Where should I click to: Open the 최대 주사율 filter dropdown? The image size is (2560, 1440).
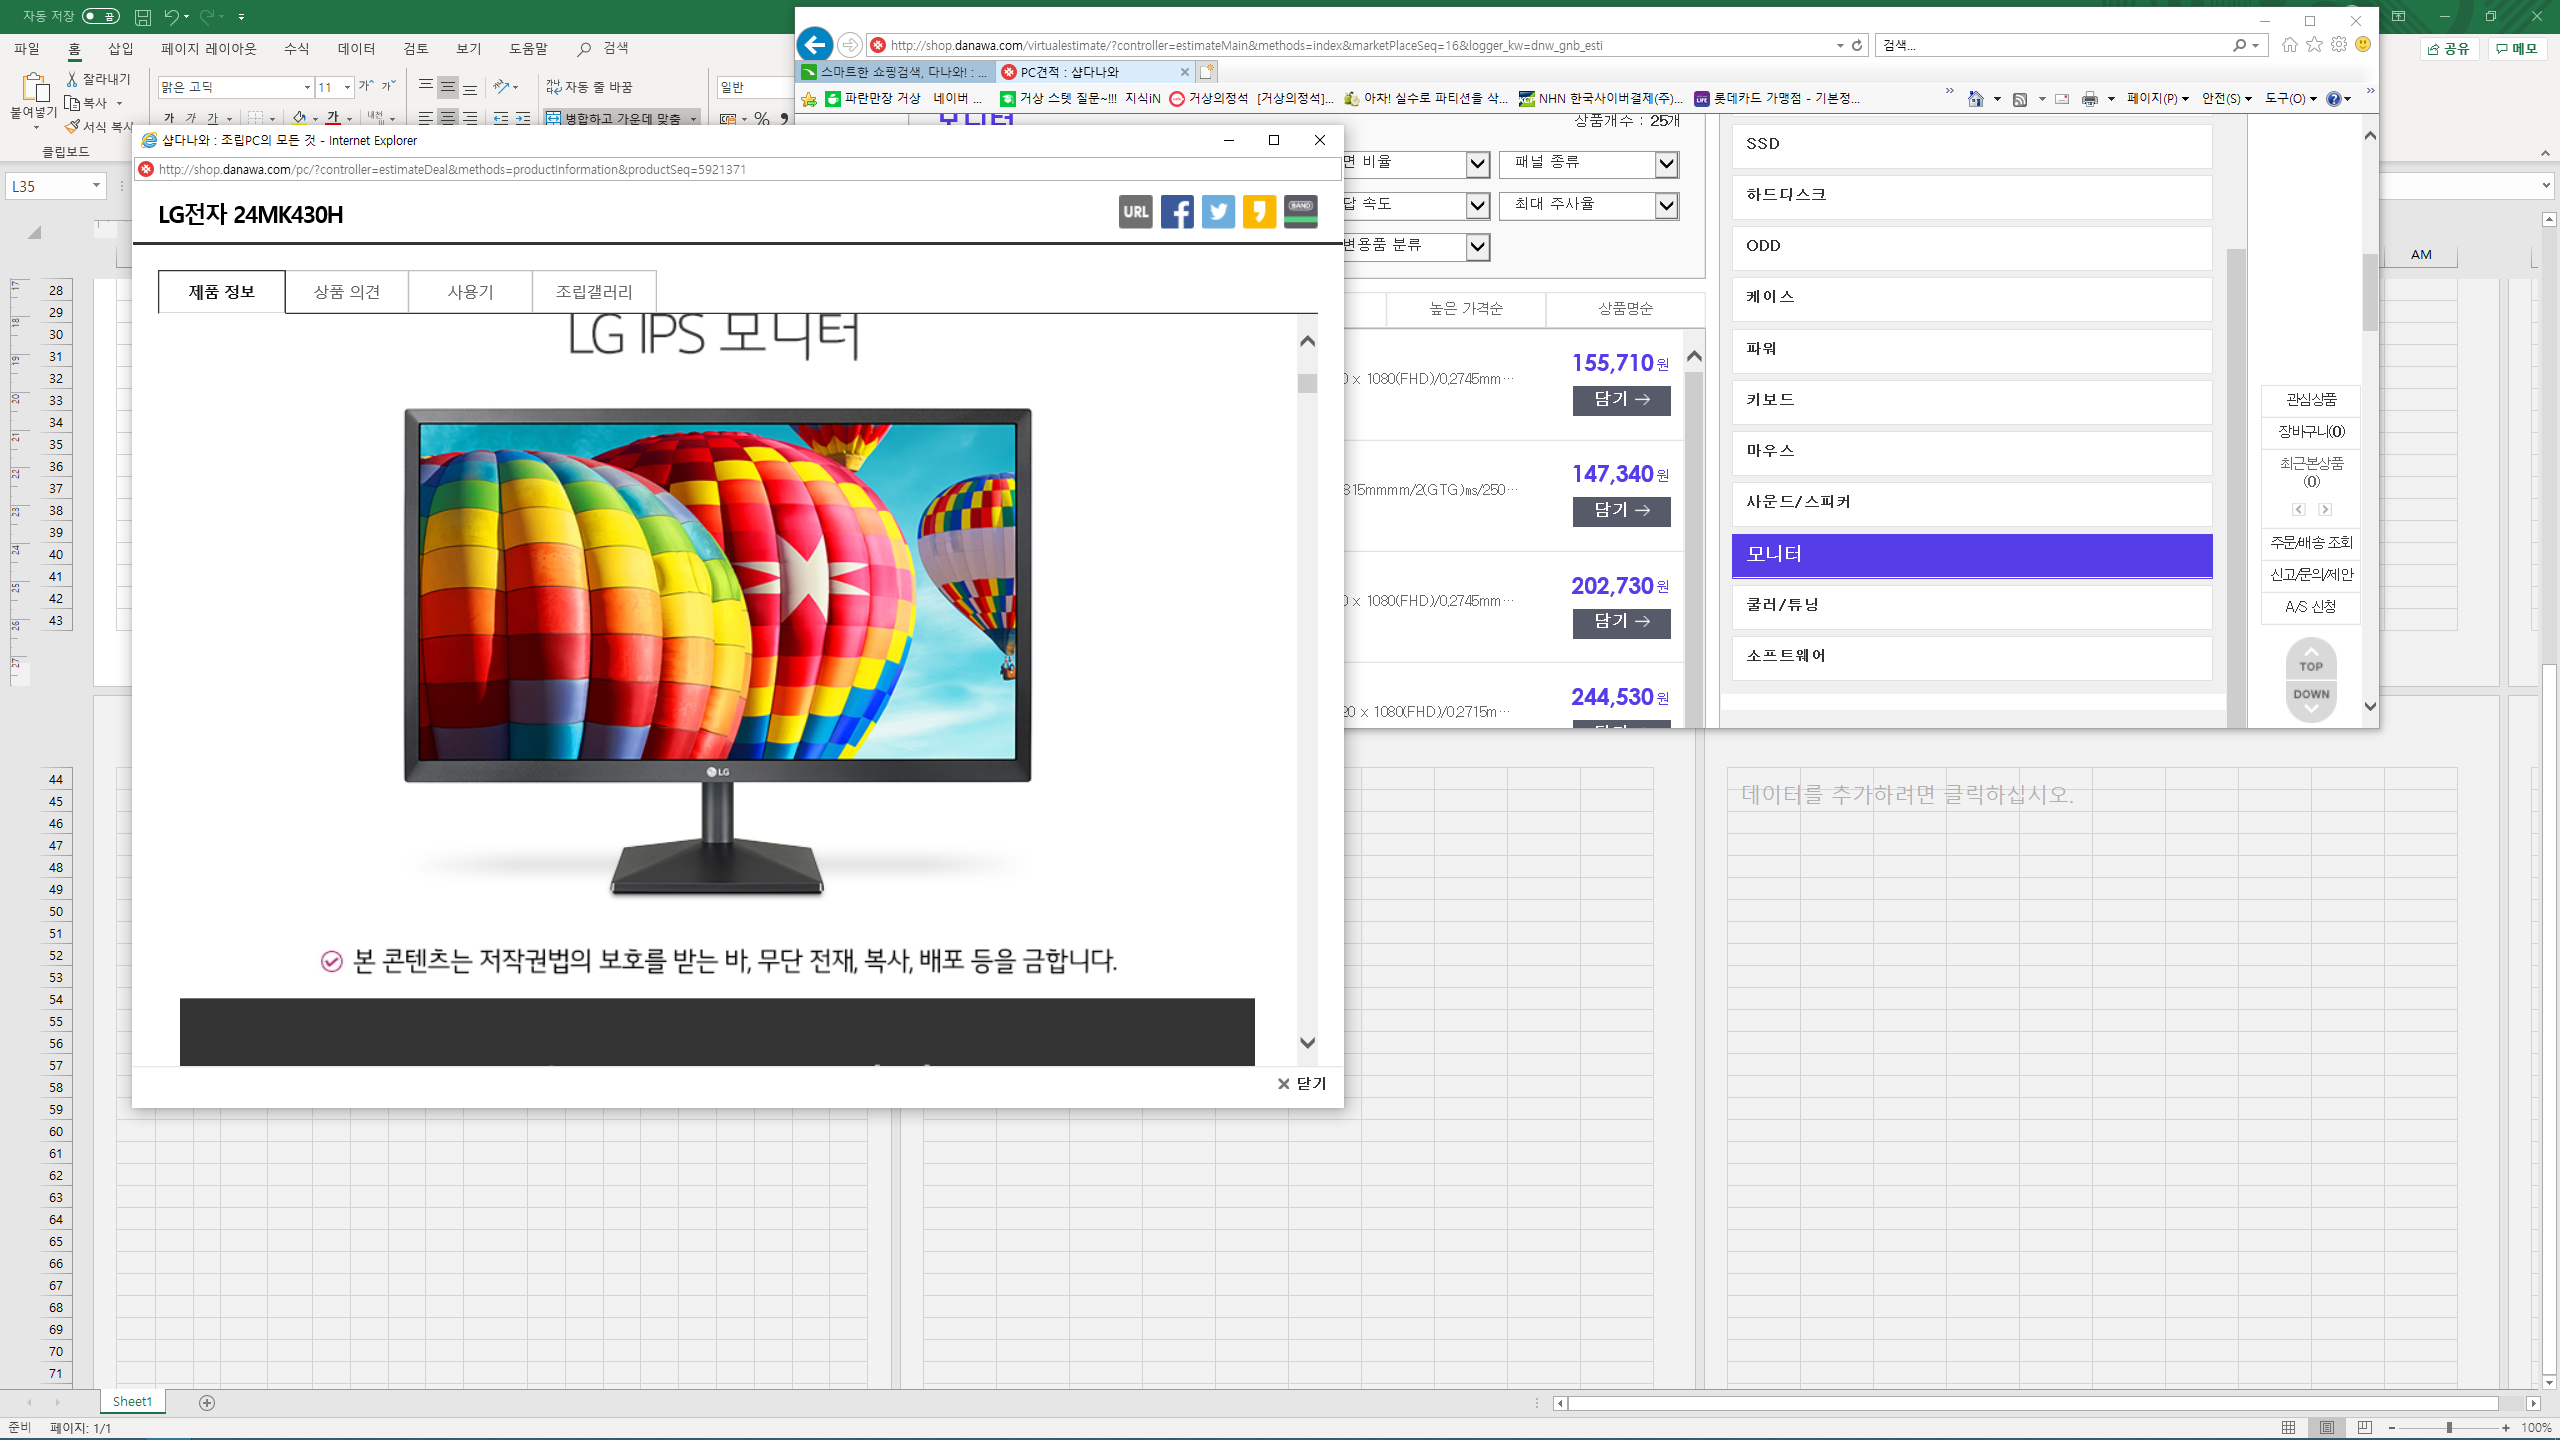(x=1588, y=205)
